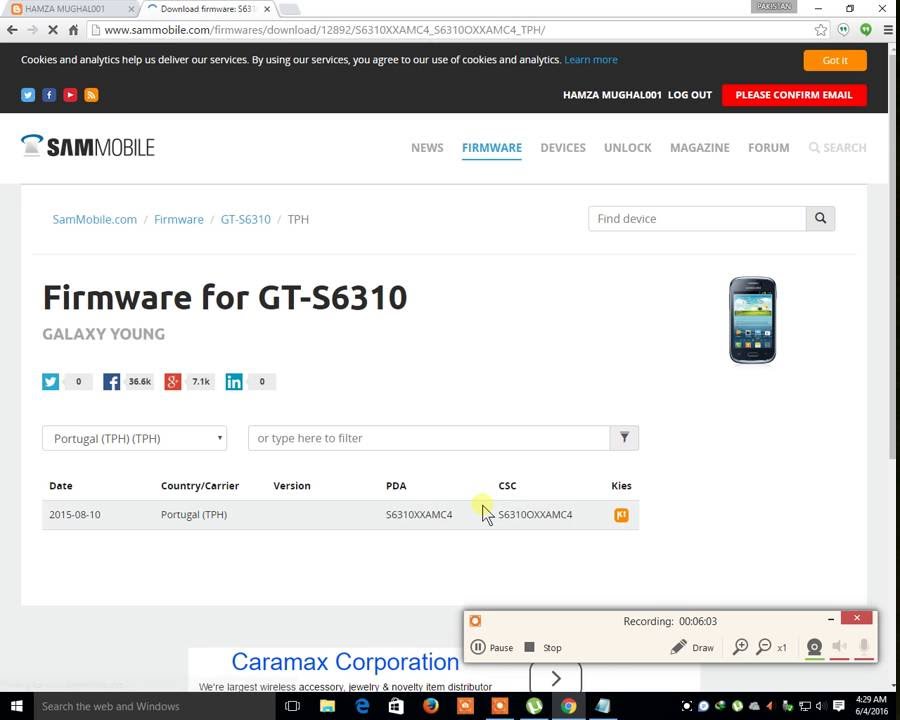Open SamMobile Facebook page in header
Screen dimensions: 900x720
click(49, 95)
